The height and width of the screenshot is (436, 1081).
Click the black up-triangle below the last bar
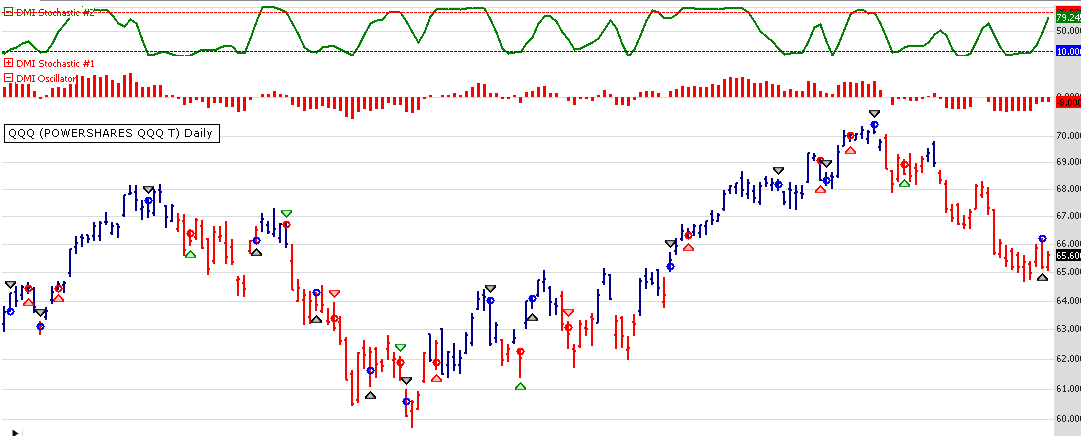click(x=1042, y=277)
